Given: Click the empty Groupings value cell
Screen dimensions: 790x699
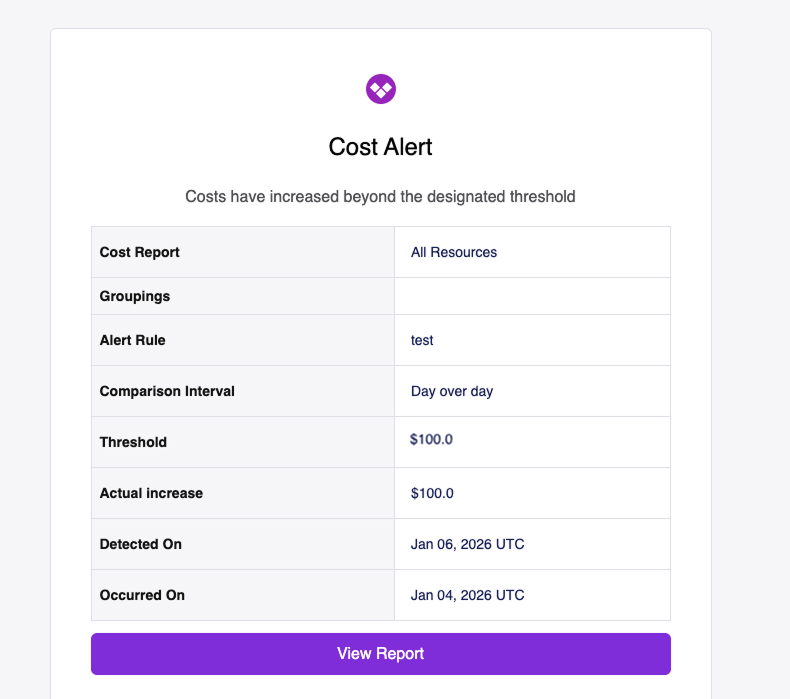Looking at the screenshot, I should pyautogui.click(x=532, y=296).
